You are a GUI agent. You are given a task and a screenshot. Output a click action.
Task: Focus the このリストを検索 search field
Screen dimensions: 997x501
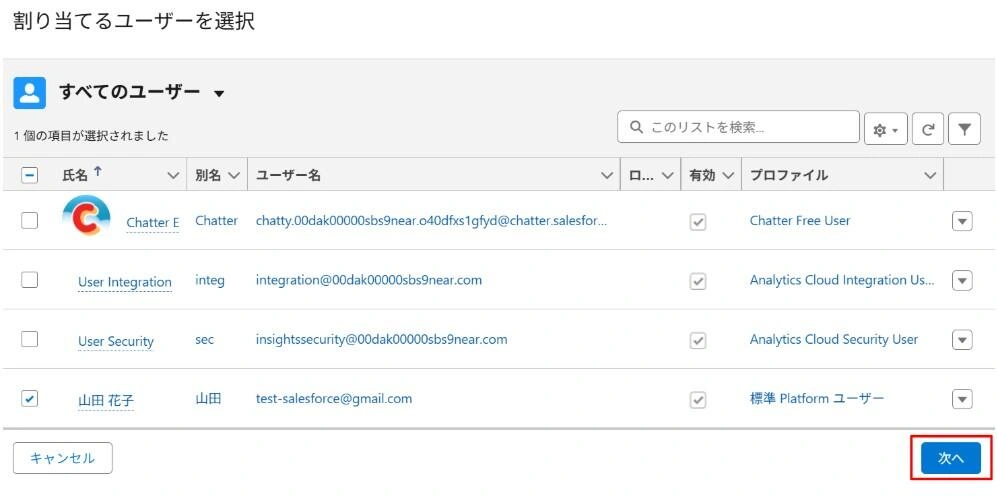click(738, 127)
